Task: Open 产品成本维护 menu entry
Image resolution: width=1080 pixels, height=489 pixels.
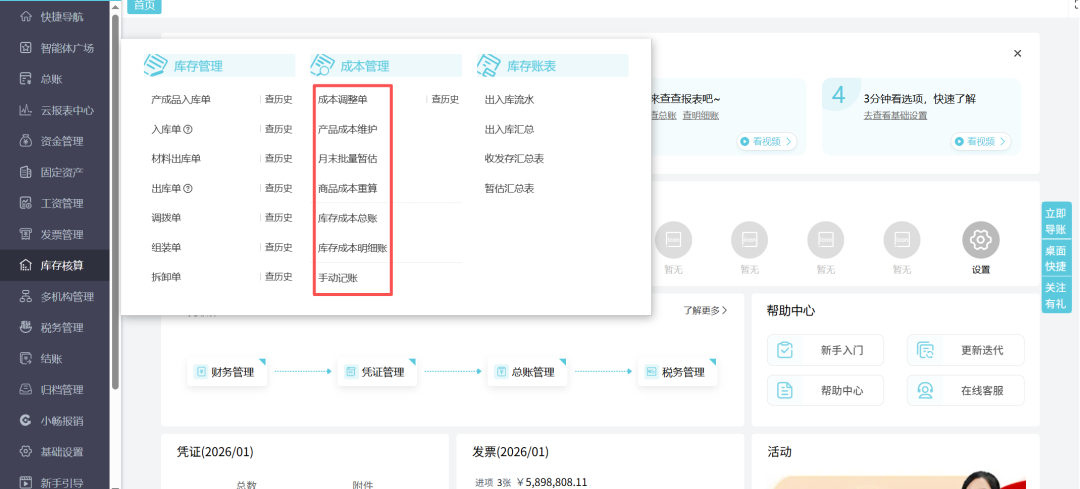Action: (x=347, y=129)
